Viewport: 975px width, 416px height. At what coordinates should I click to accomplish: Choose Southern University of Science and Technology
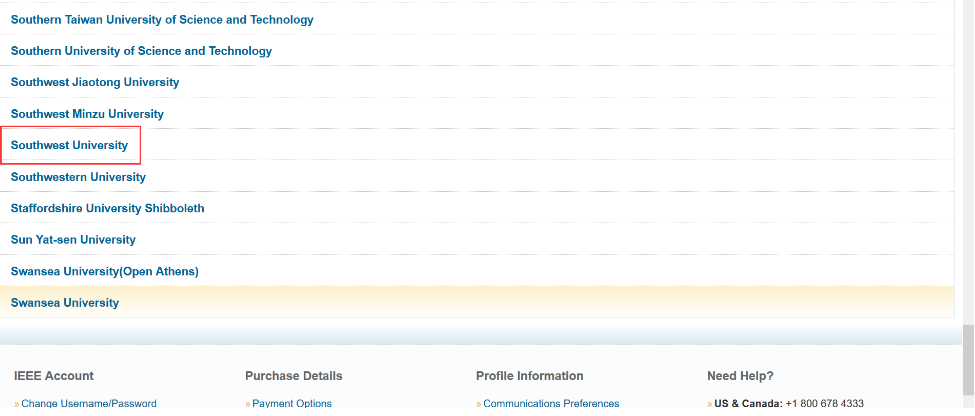pos(141,51)
